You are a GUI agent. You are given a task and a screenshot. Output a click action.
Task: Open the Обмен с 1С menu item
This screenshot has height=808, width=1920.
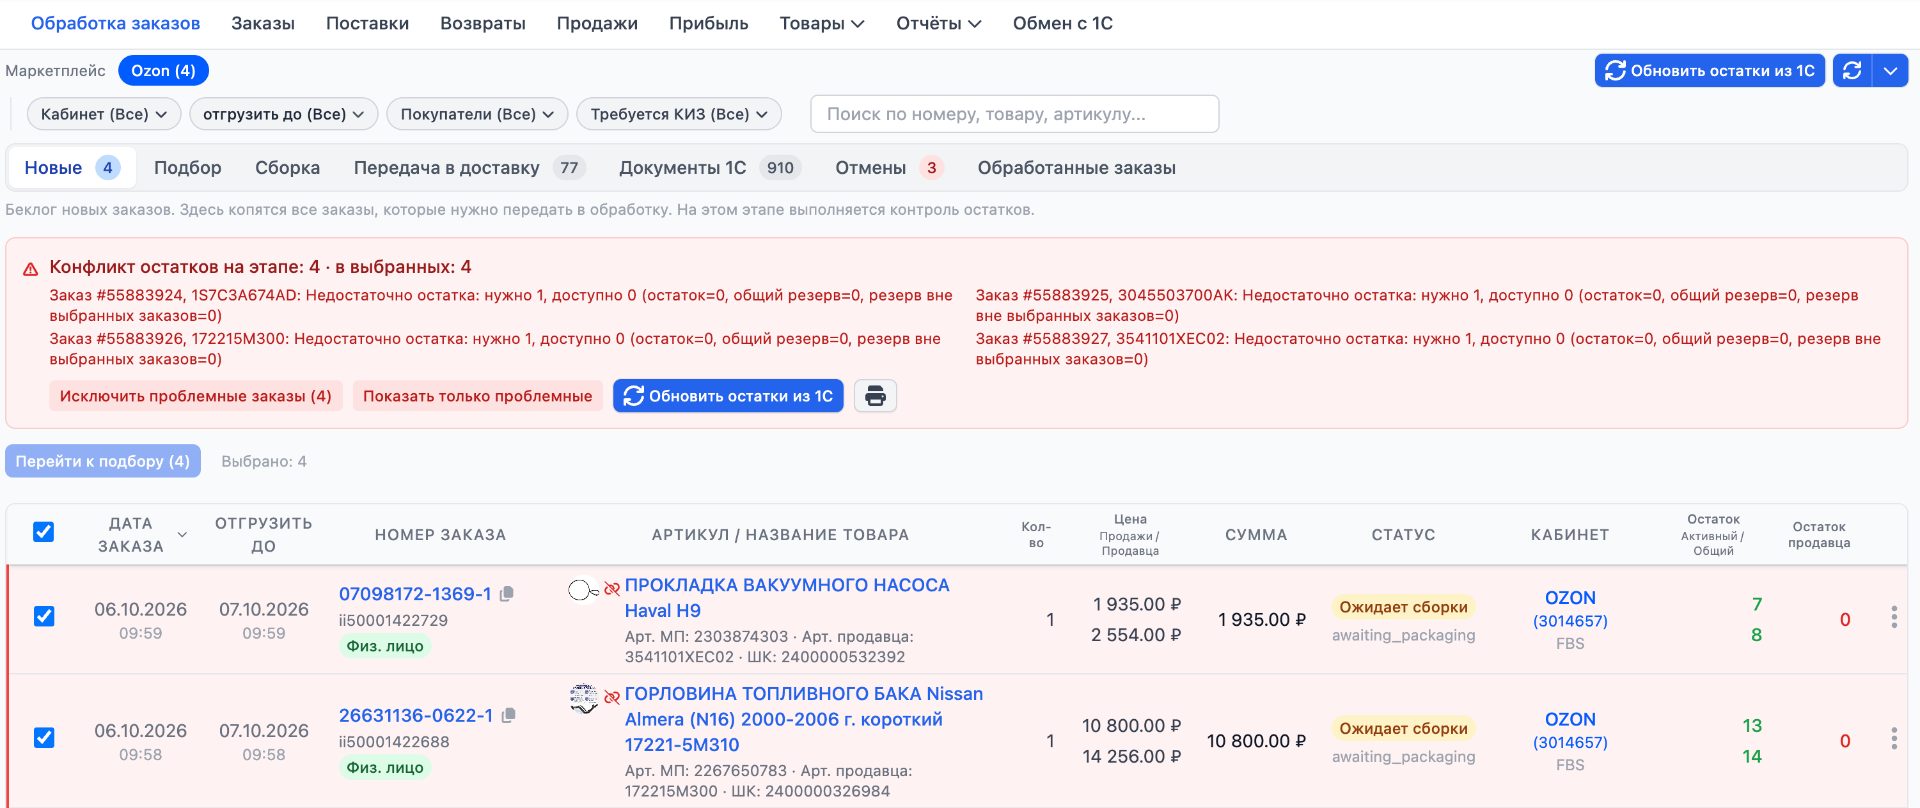pyautogui.click(x=1063, y=23)
